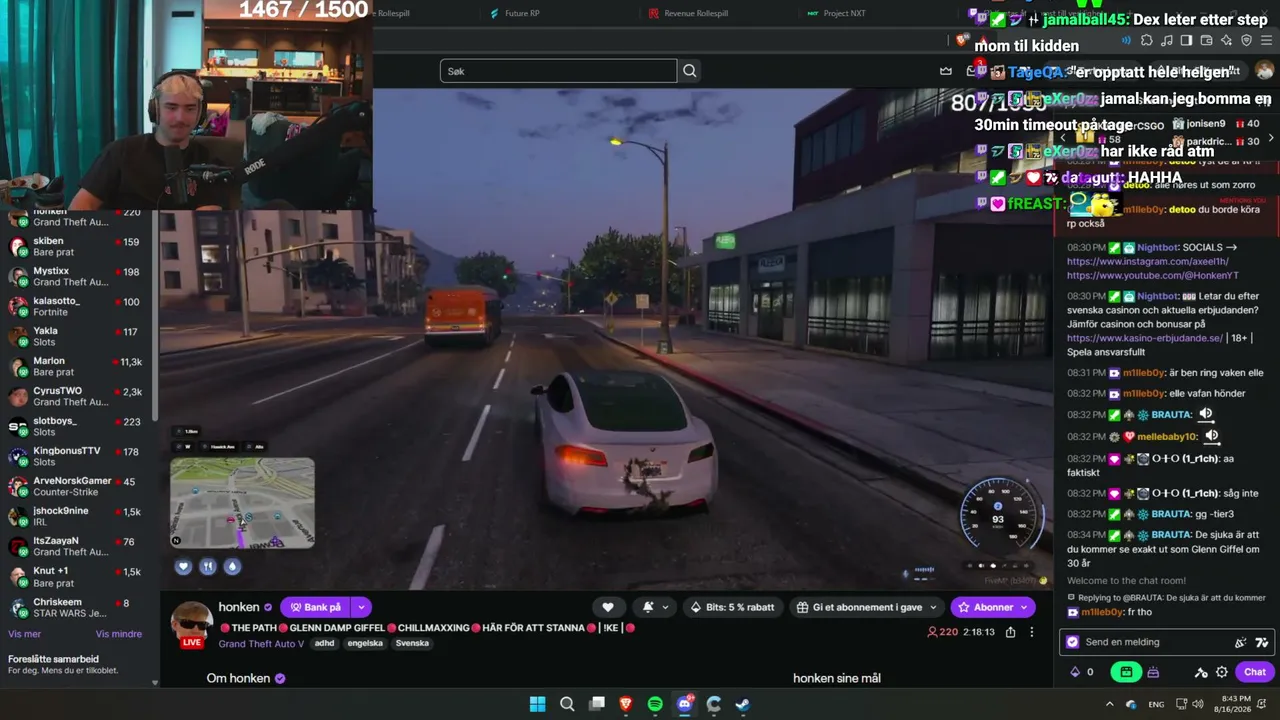Open Brave browser from the taskbar
Viewport: 1280px width, 720px height.
tap(626, 704)
